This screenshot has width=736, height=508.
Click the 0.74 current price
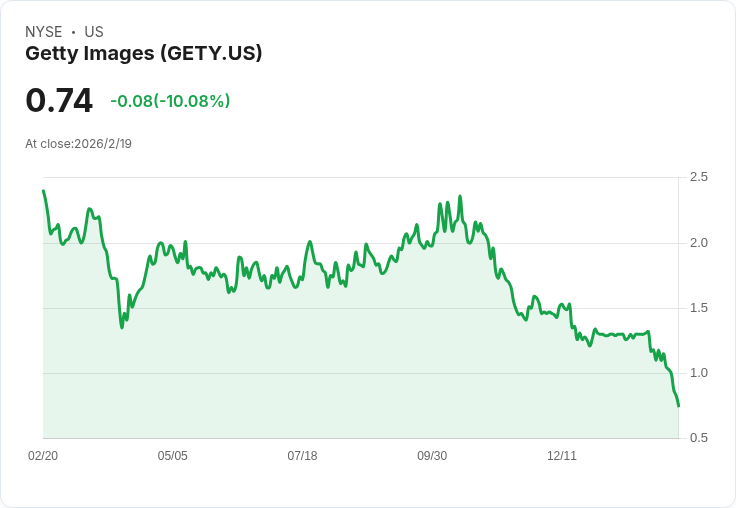(x=59, y=100)
